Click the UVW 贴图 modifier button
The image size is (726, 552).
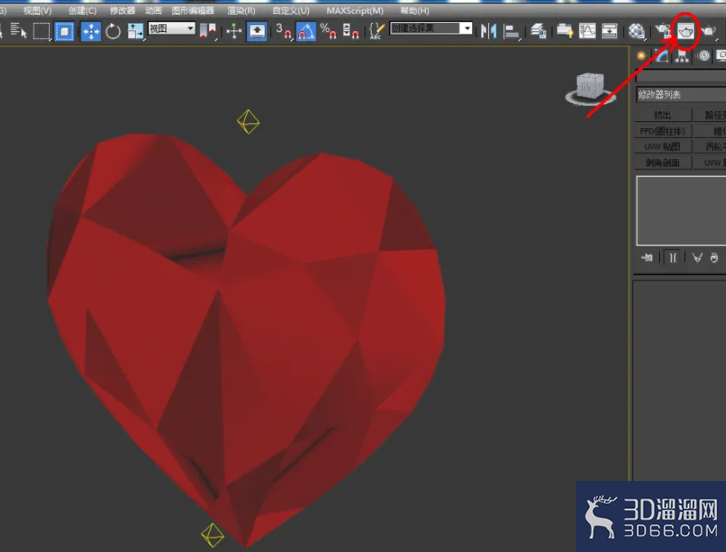point(663,146)
